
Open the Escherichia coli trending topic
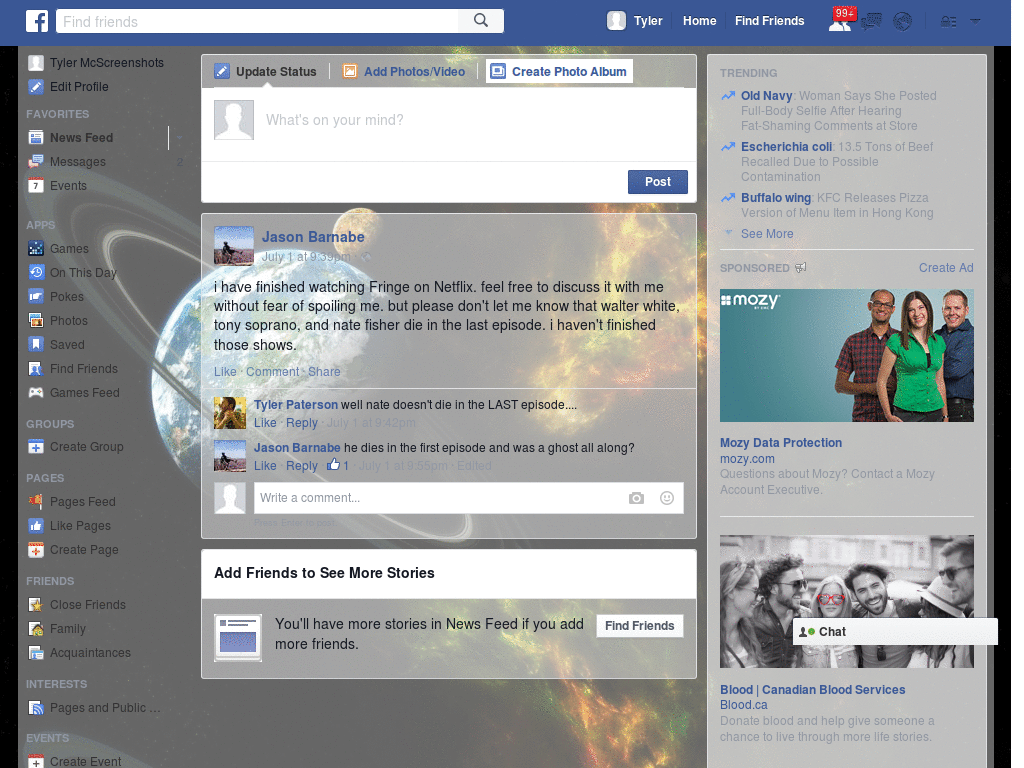pos(786,147)
